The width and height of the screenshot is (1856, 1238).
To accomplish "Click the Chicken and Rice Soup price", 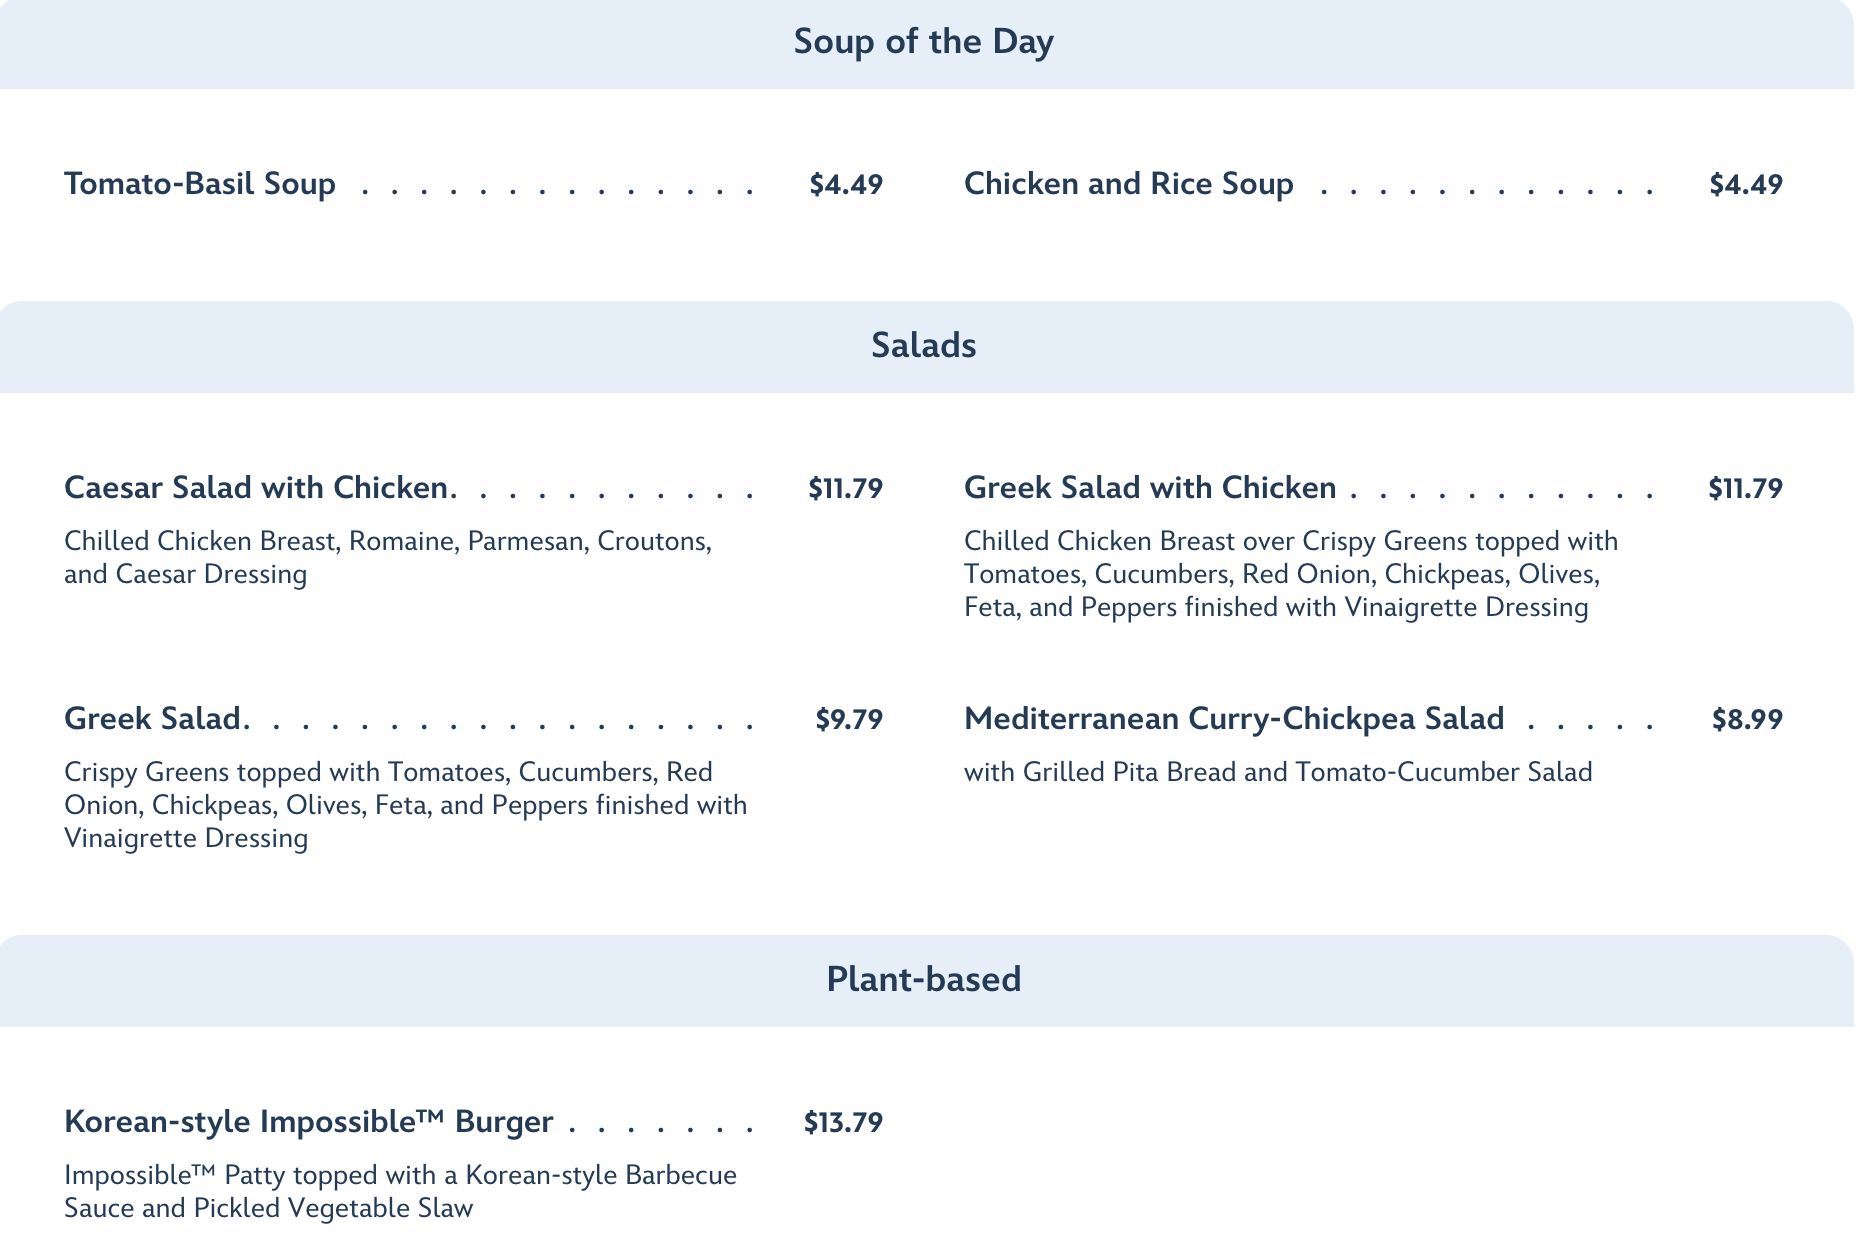I will click(1745, 184).
